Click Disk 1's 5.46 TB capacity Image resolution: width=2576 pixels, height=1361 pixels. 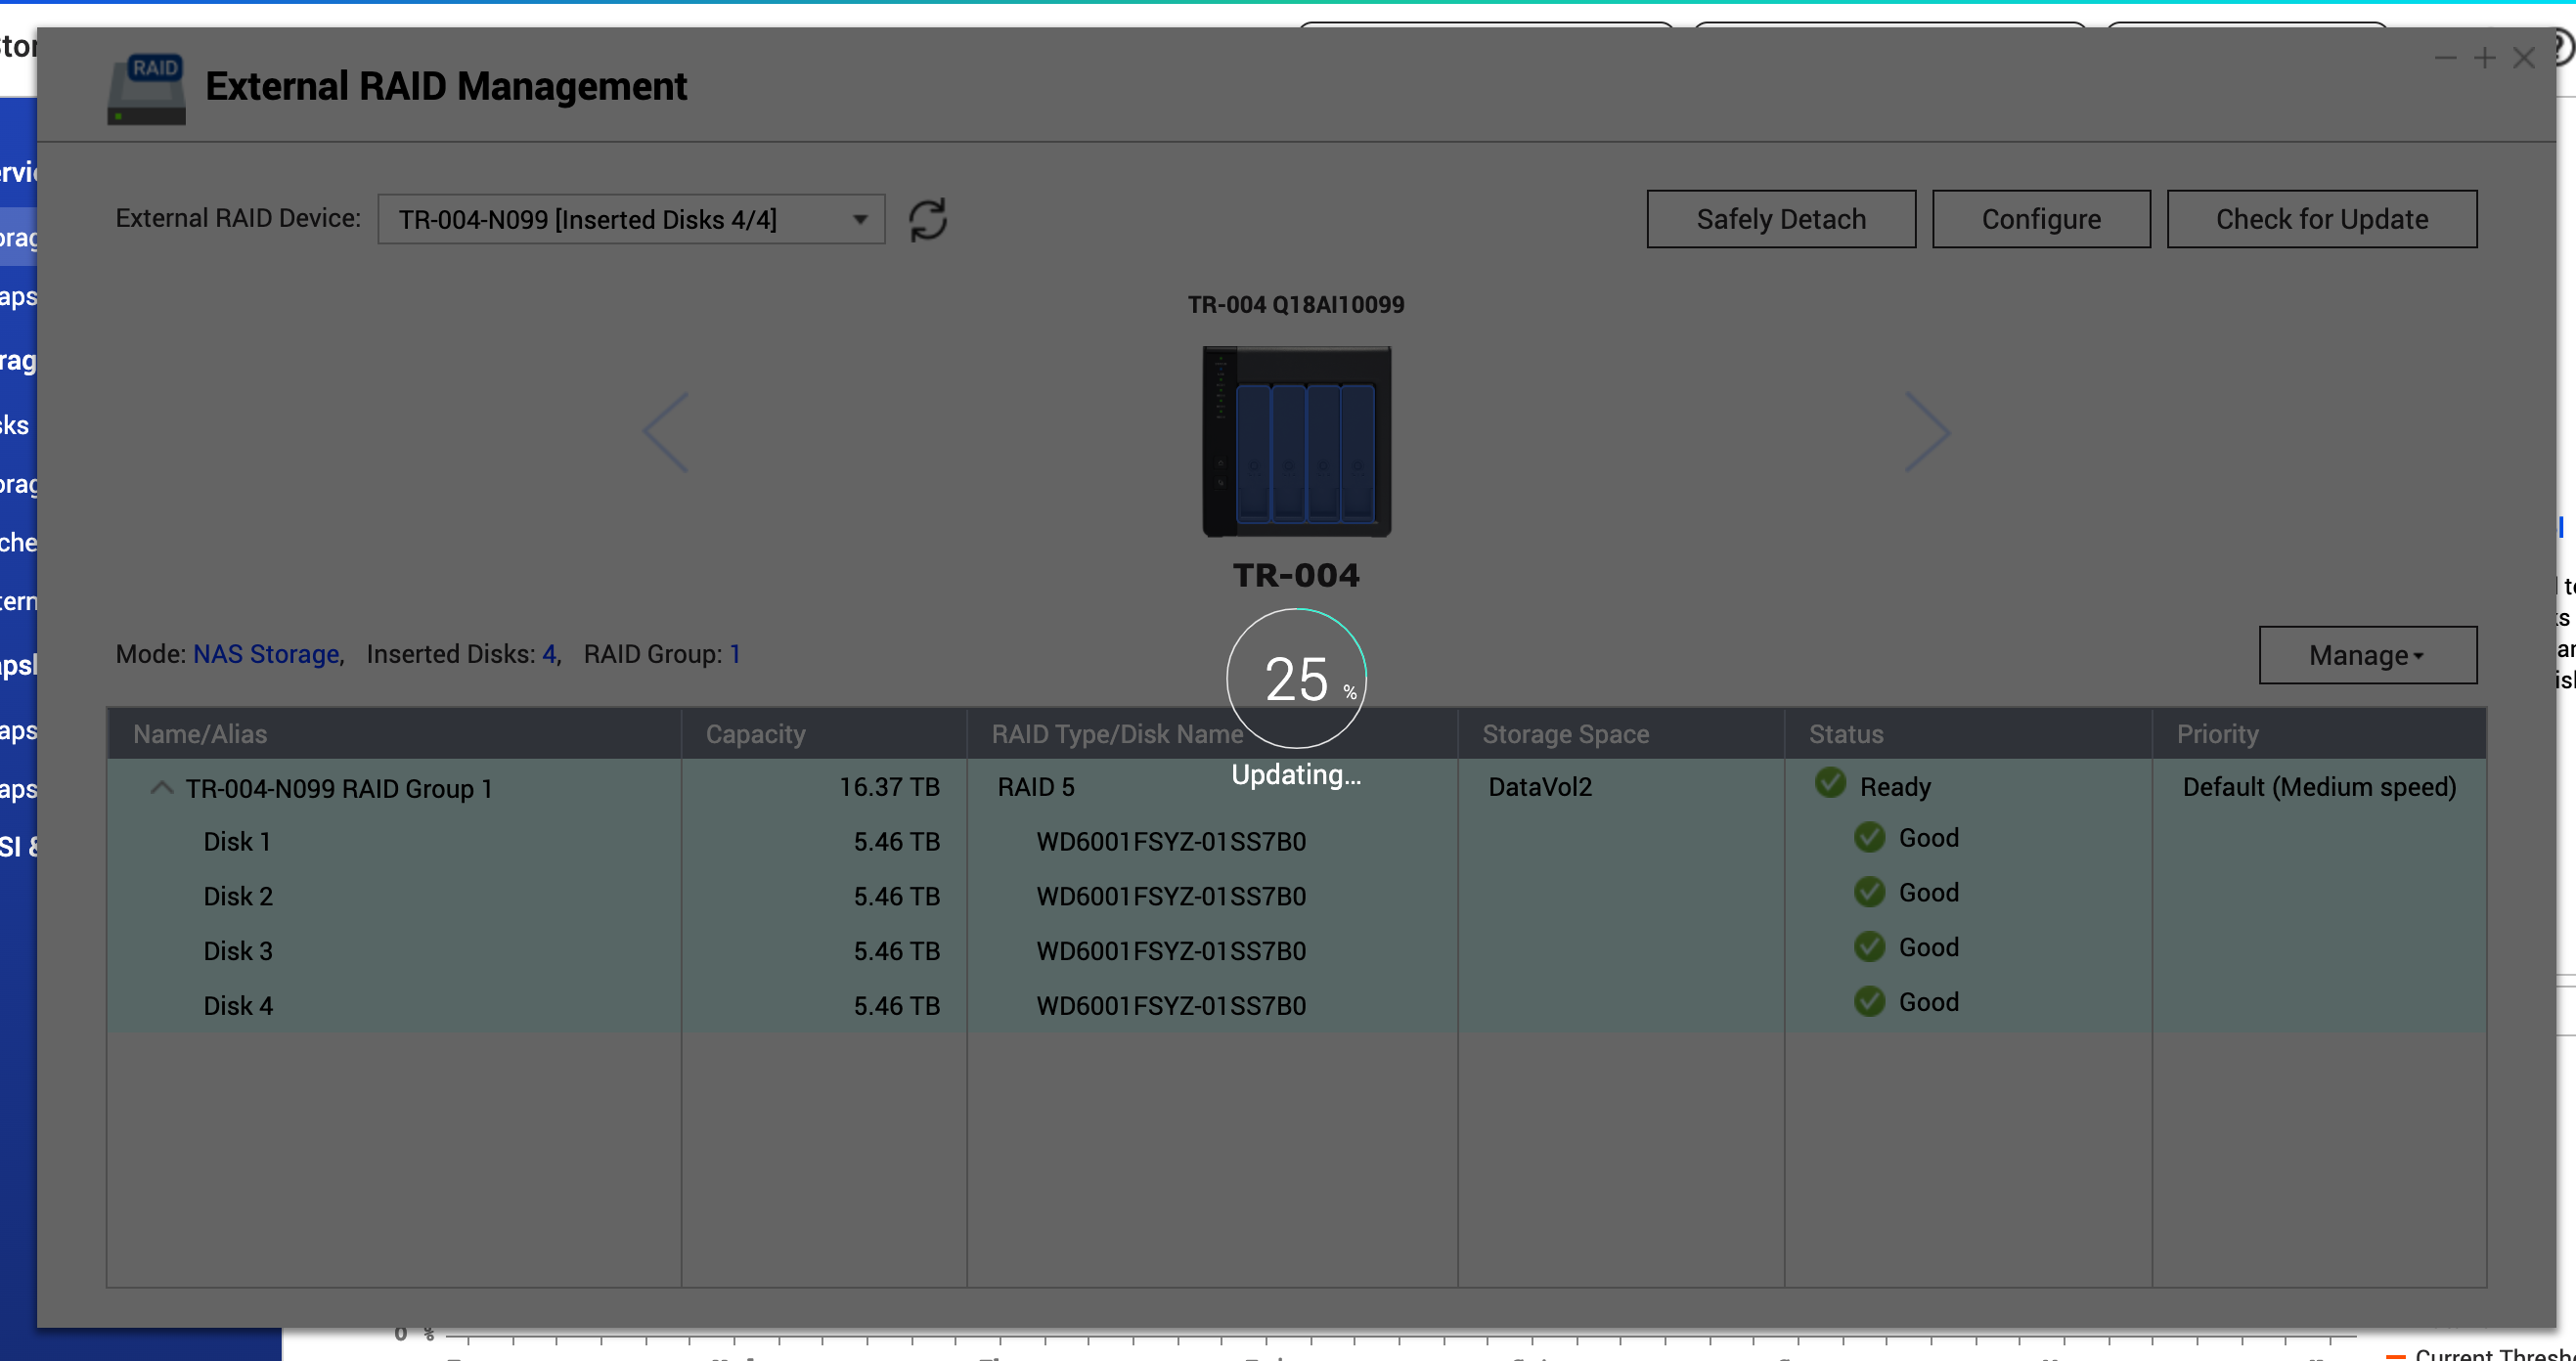(896, 842)
